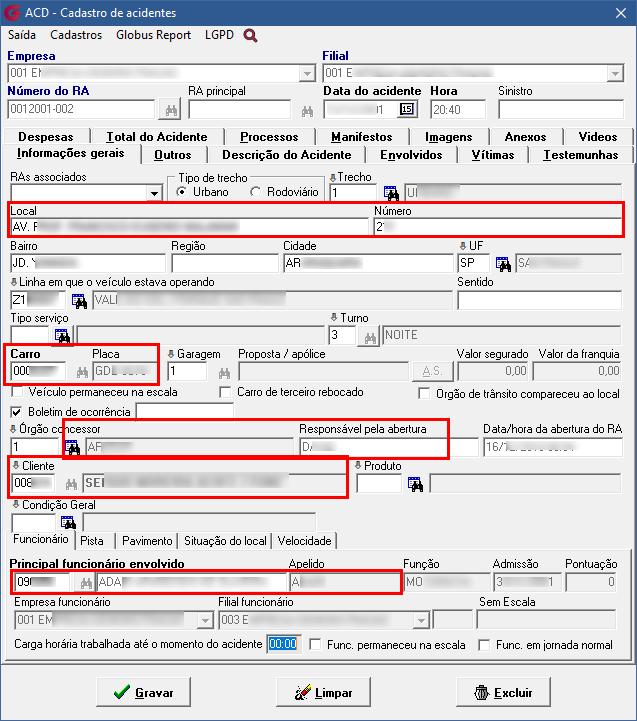
Task: Click binoculars icon beside RA principal field
Action: tap(307, 111)
